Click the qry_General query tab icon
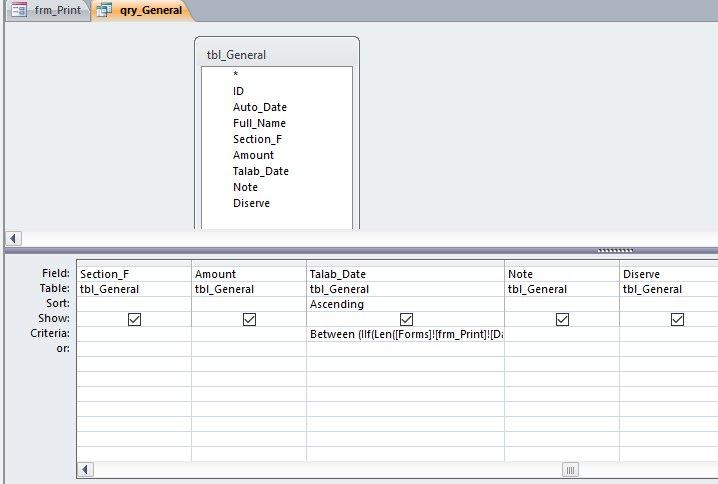718x484 pixels. point(104,10)
